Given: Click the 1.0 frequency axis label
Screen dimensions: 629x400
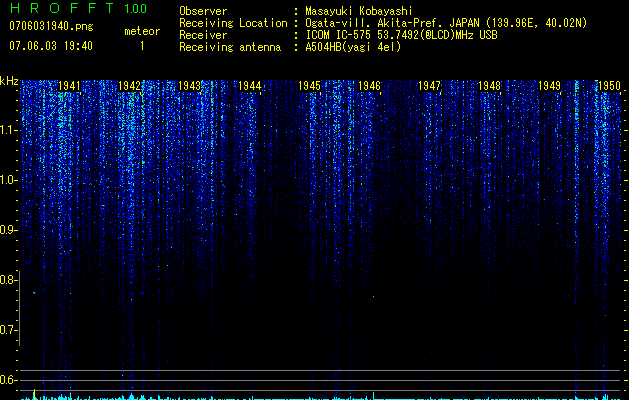Looking at the screenshot, I should tap(9, 180).
